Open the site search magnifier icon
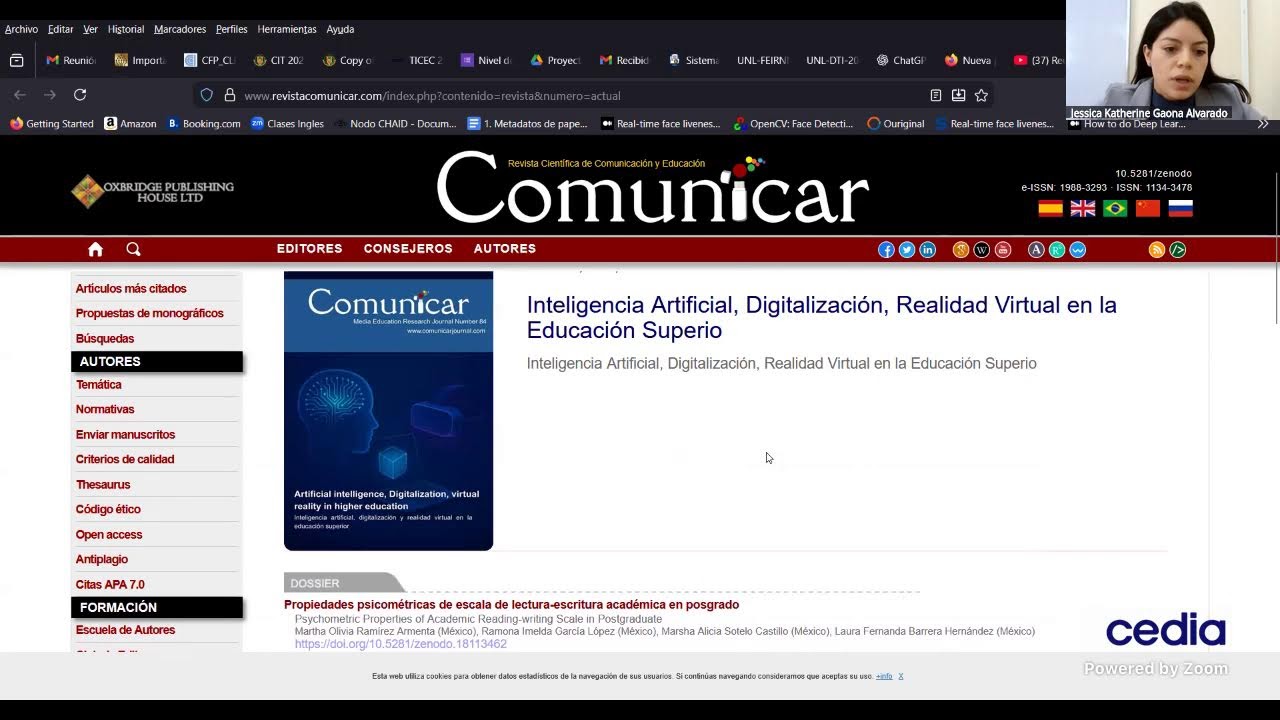This screenshot has height=720, width=1280. pos(133,249)
